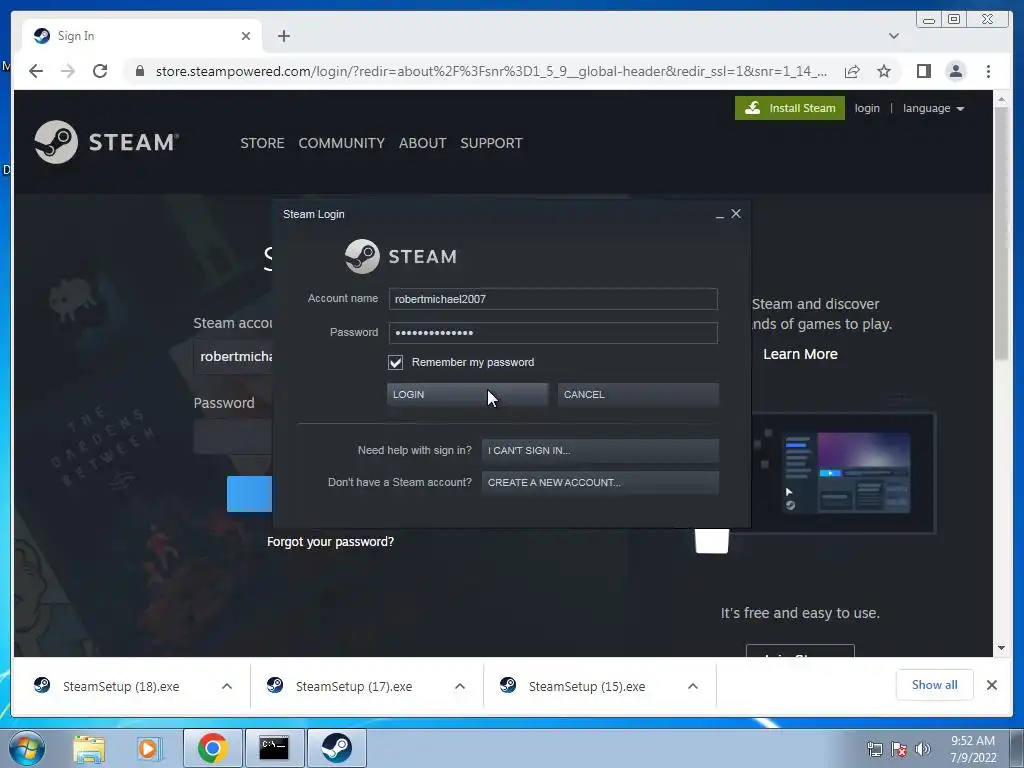Click the green Install Steam button
Image resolution: width=1024 pixels, height=768 pixels.
click(x=790, y=108)
